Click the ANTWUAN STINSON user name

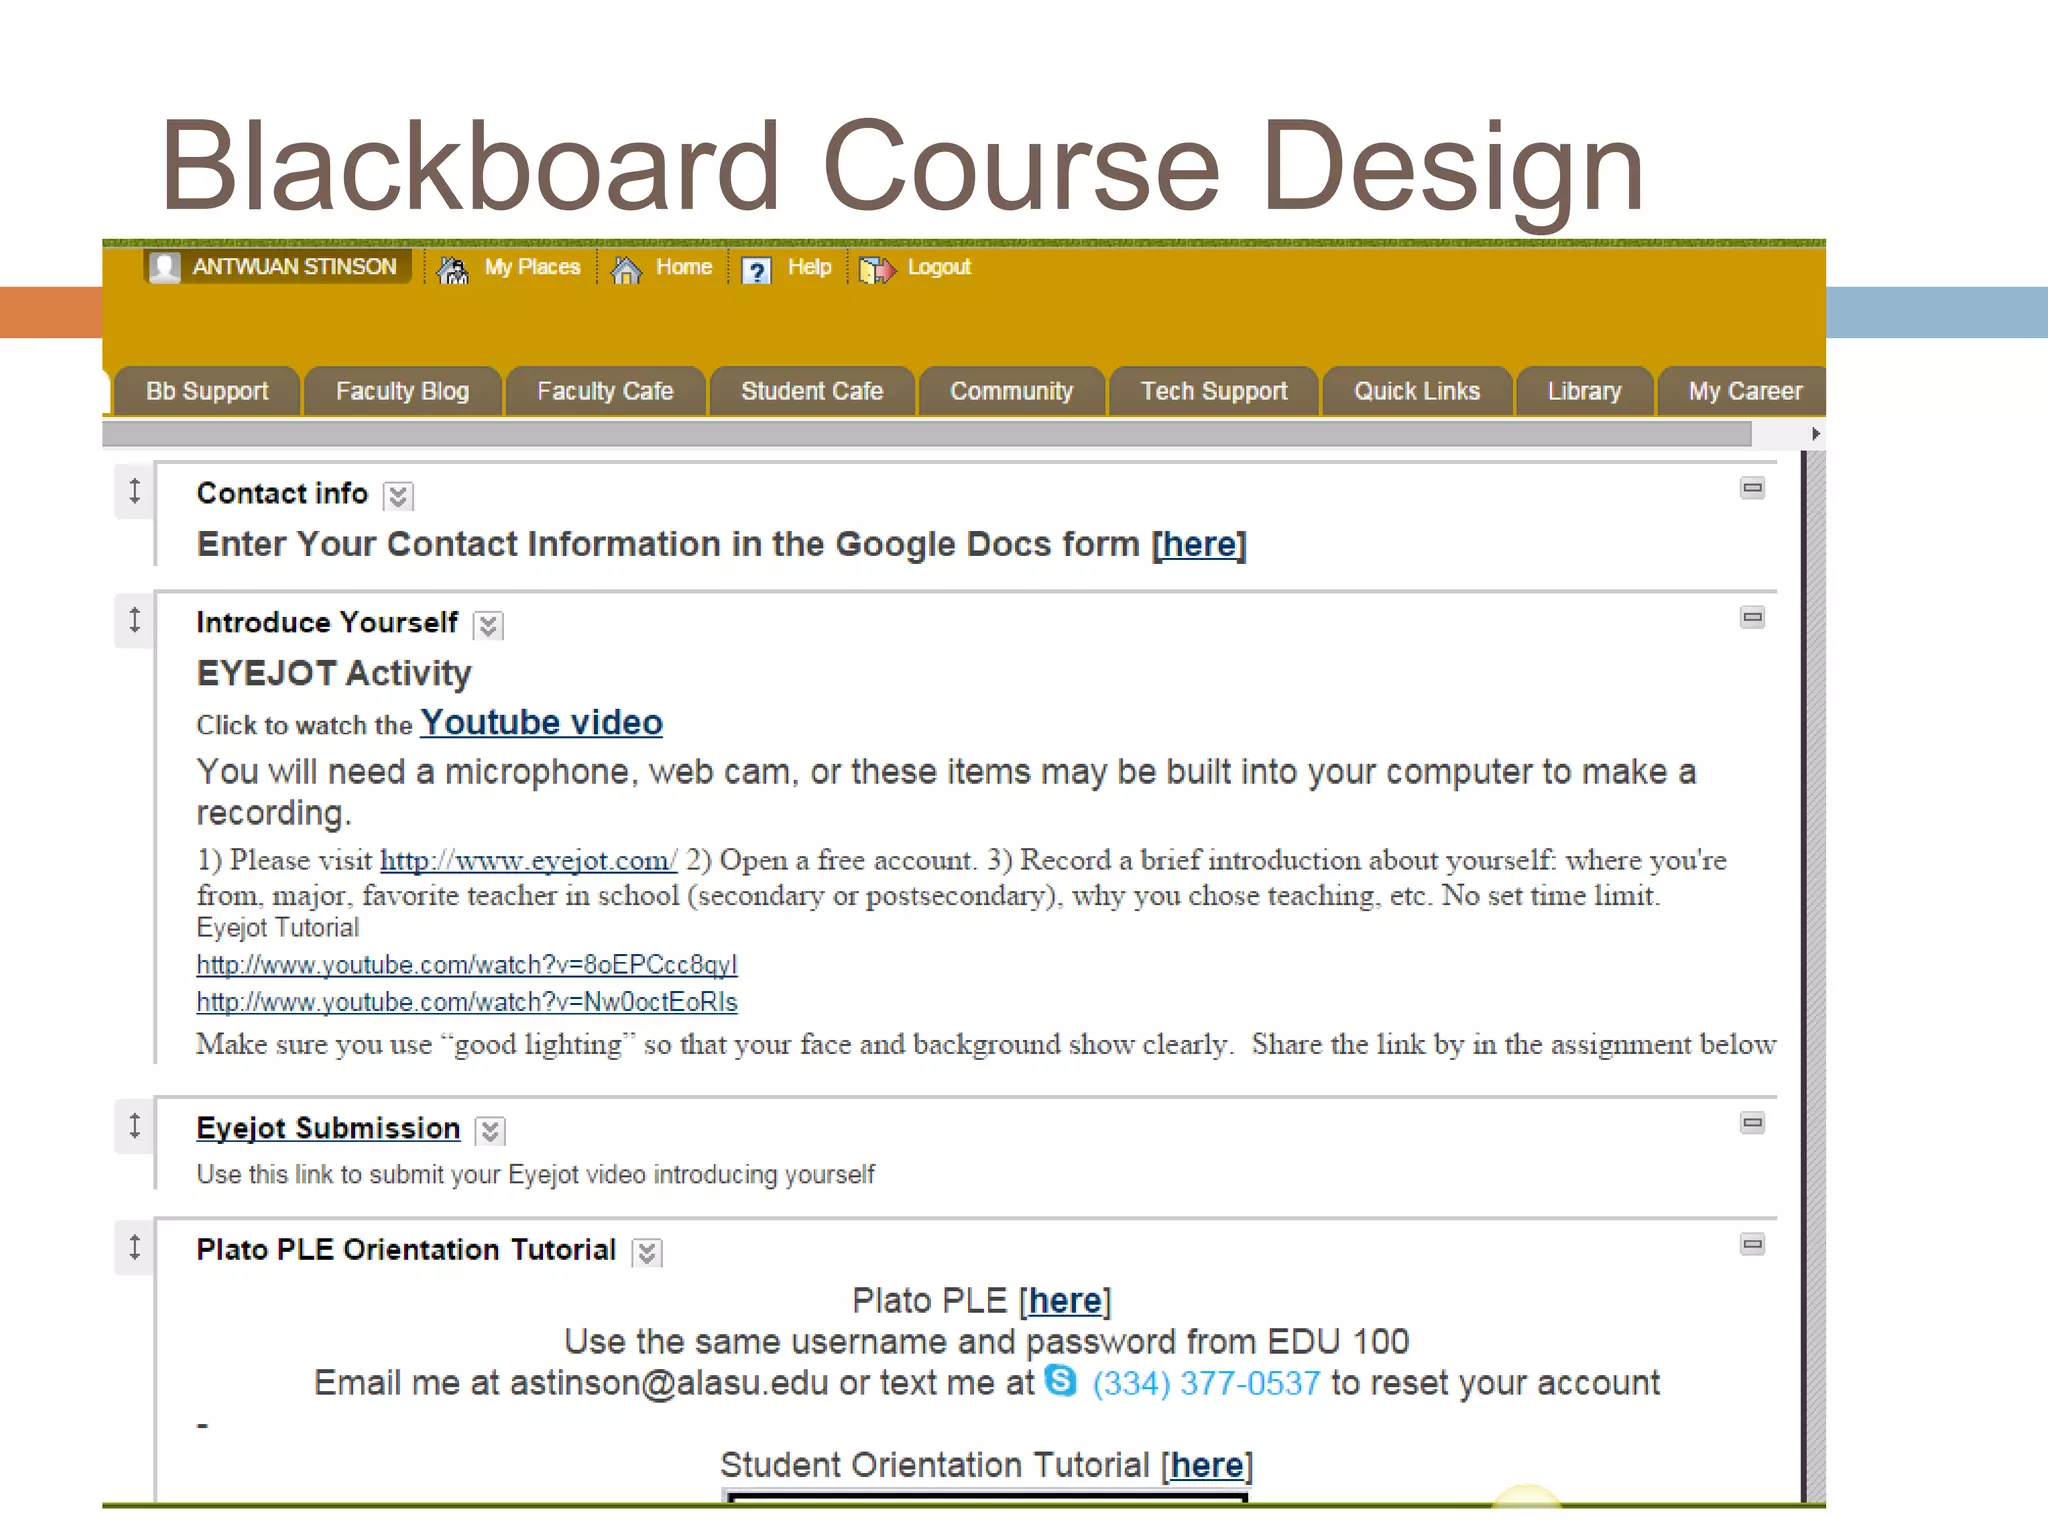tap(294, 267)
